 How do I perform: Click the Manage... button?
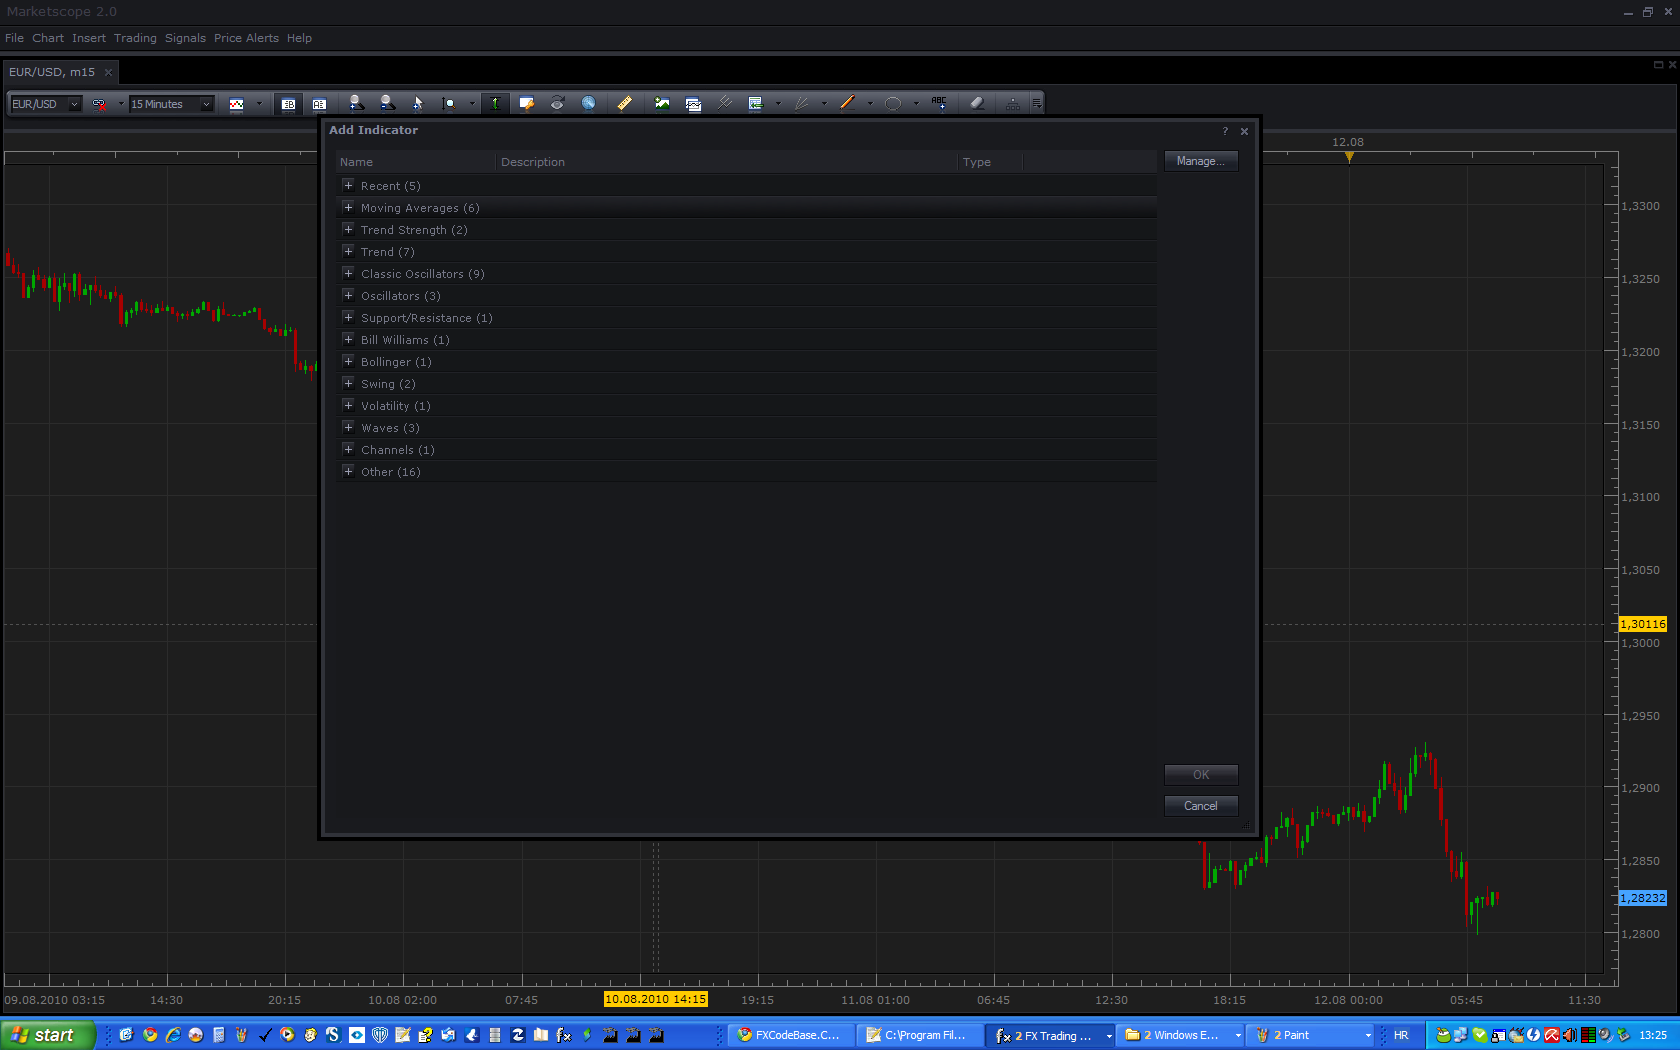tap(1200, 161)
